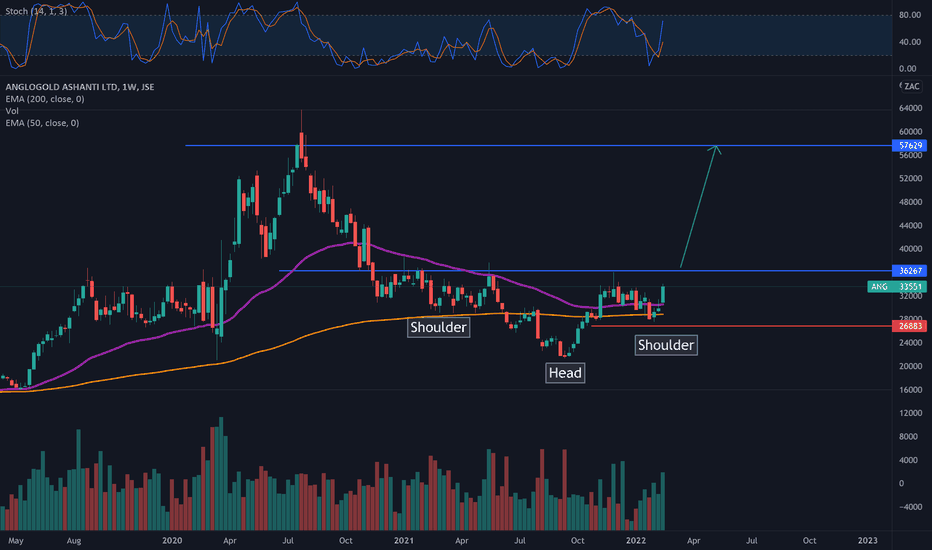Select the left Shoulder annotation under 2021
Viewport: 932px width, 550px height.
pyautogui.click(x=439, y=327)
